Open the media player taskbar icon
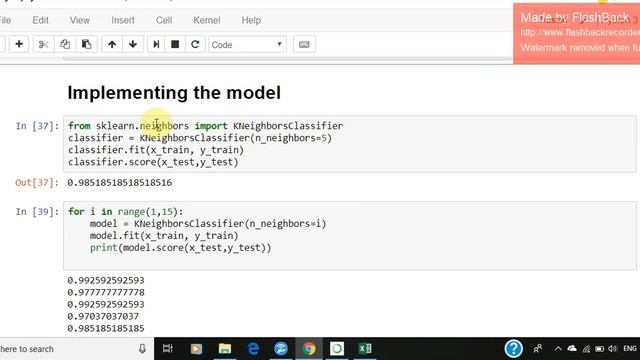 click(196, 349)
